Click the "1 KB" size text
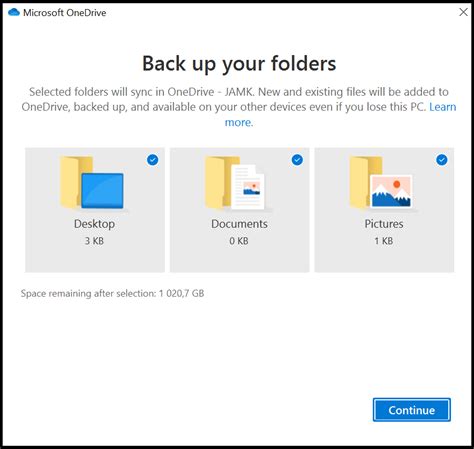Image resolution: width=474 pixels, height=449 pixels. (384, 241)
